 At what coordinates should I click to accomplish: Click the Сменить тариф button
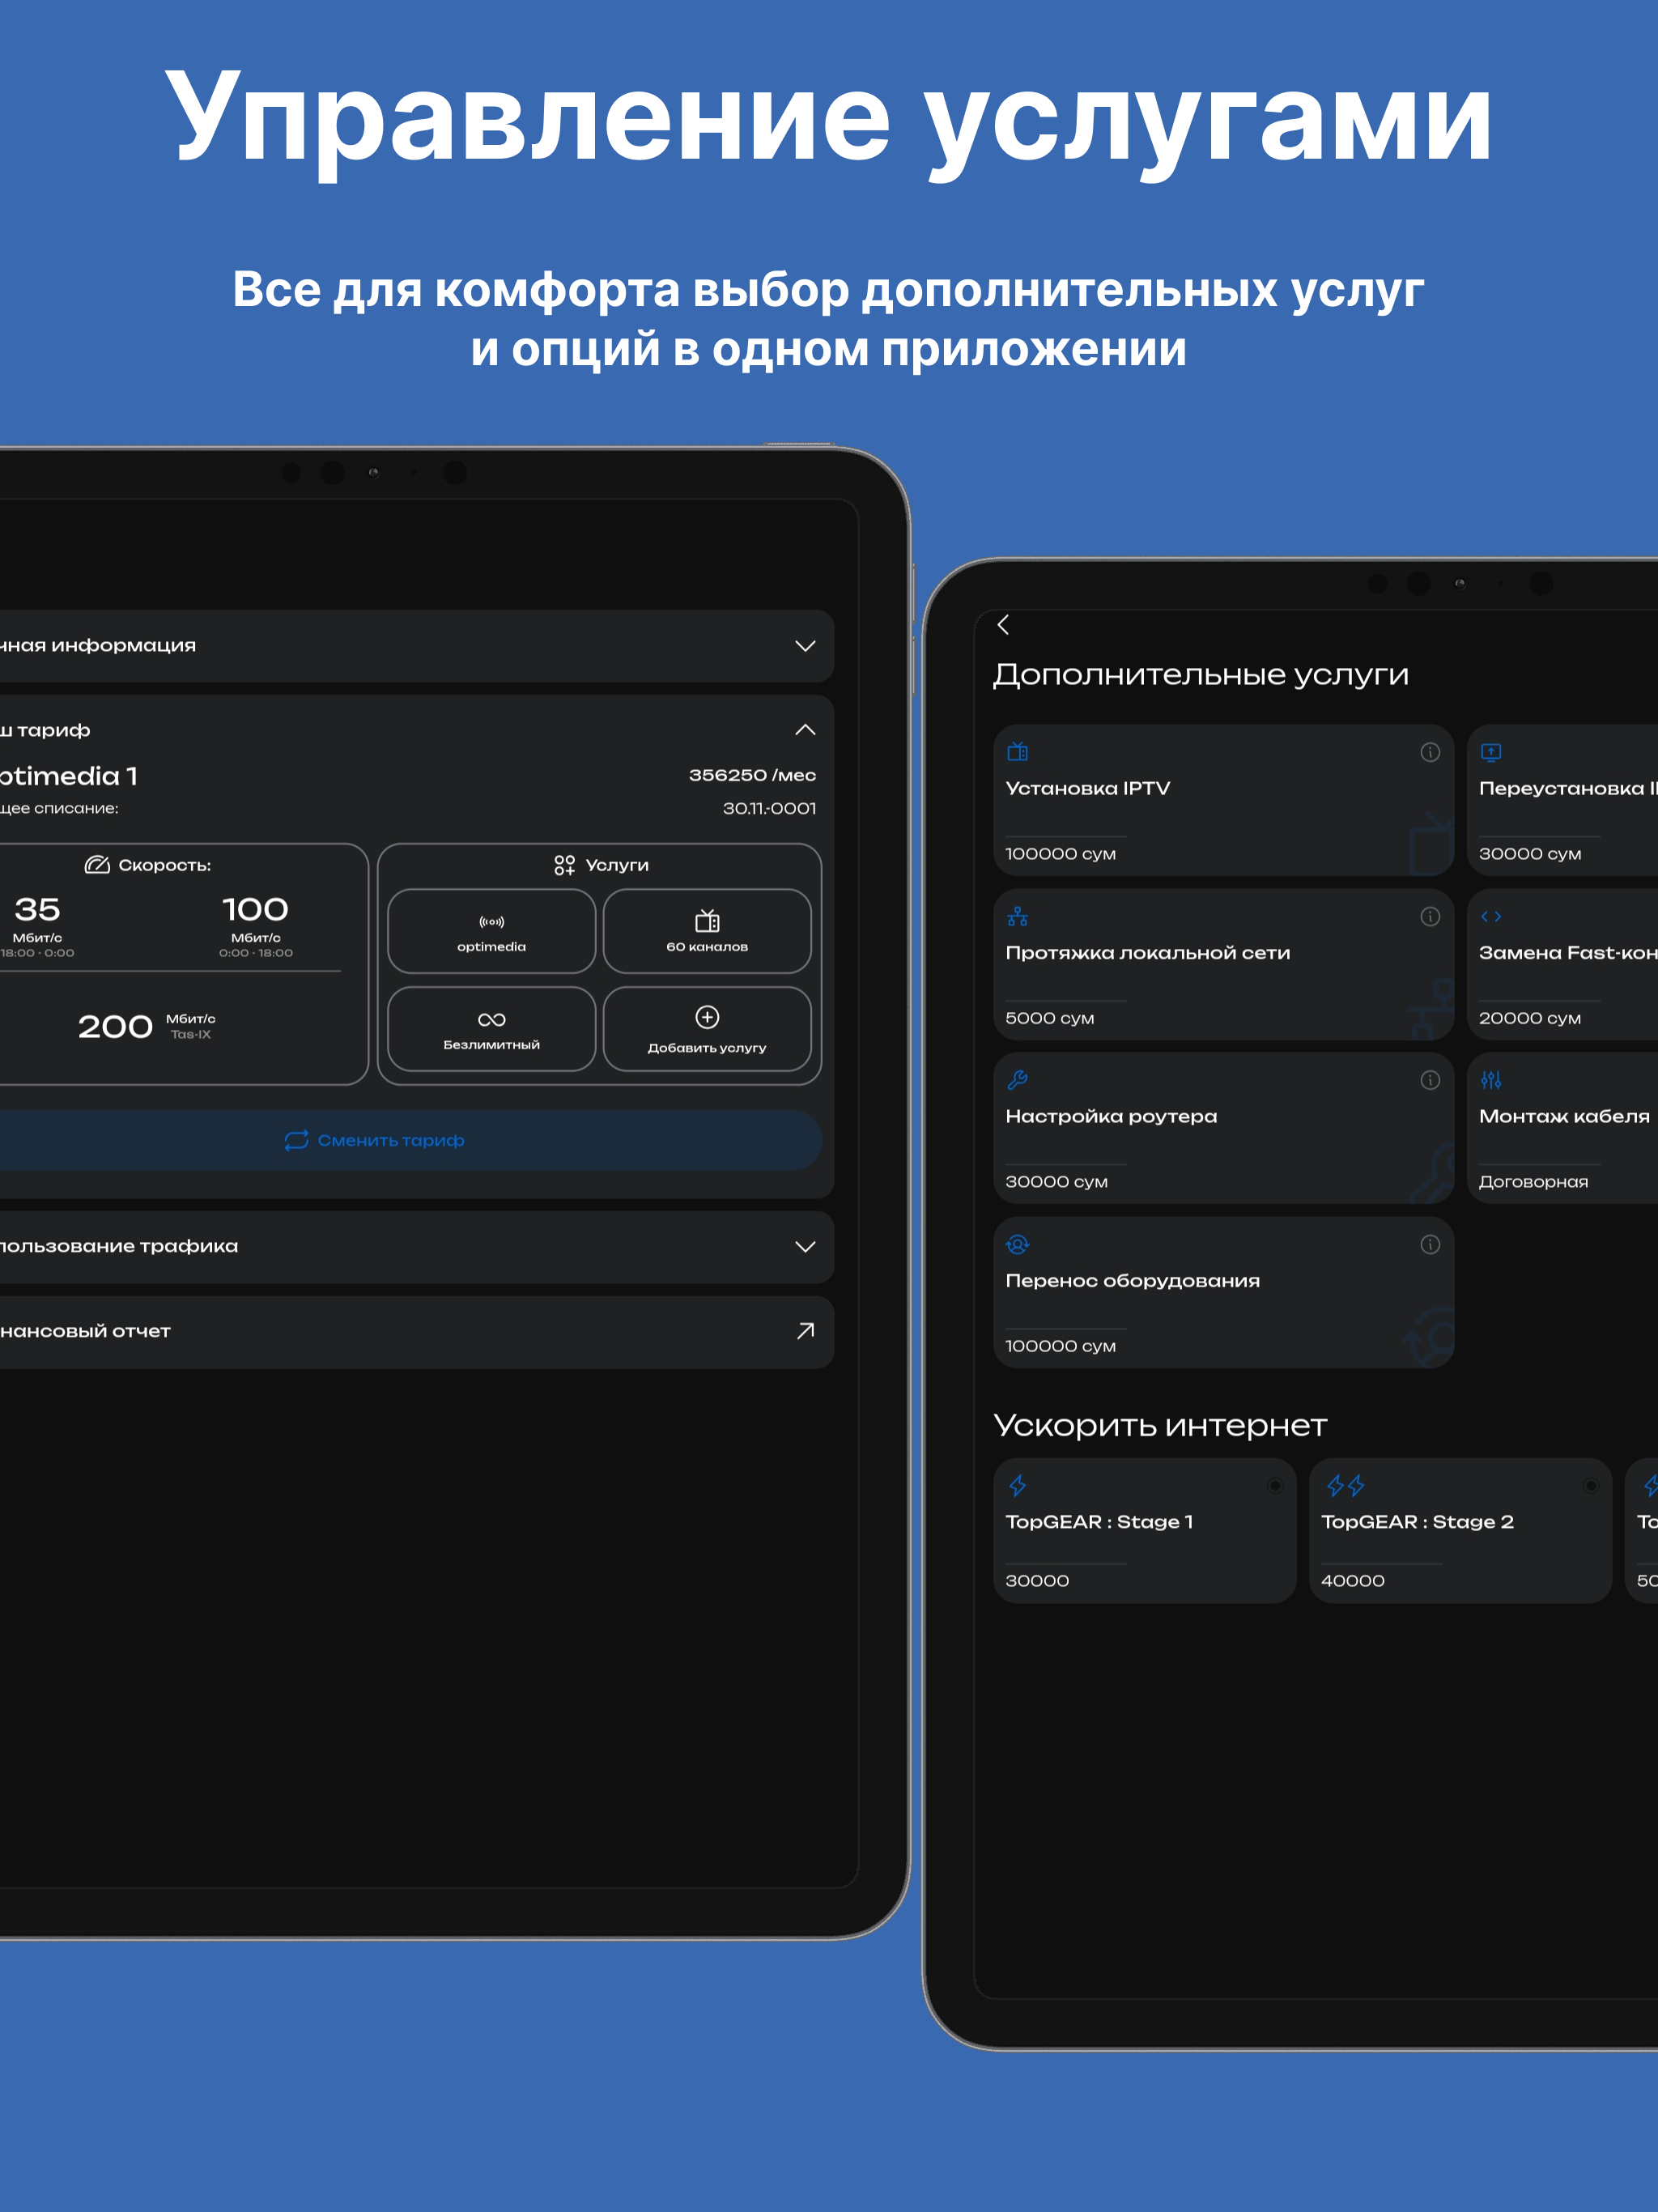point(411,1140)
